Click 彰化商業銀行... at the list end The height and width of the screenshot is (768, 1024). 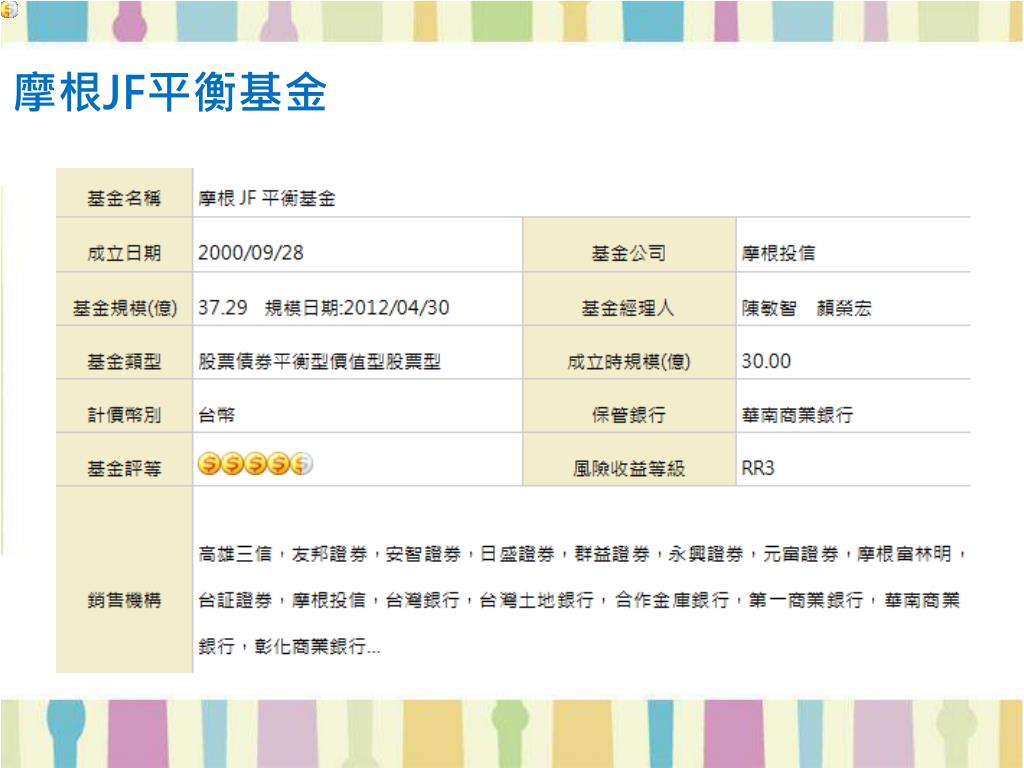point(317,647)
